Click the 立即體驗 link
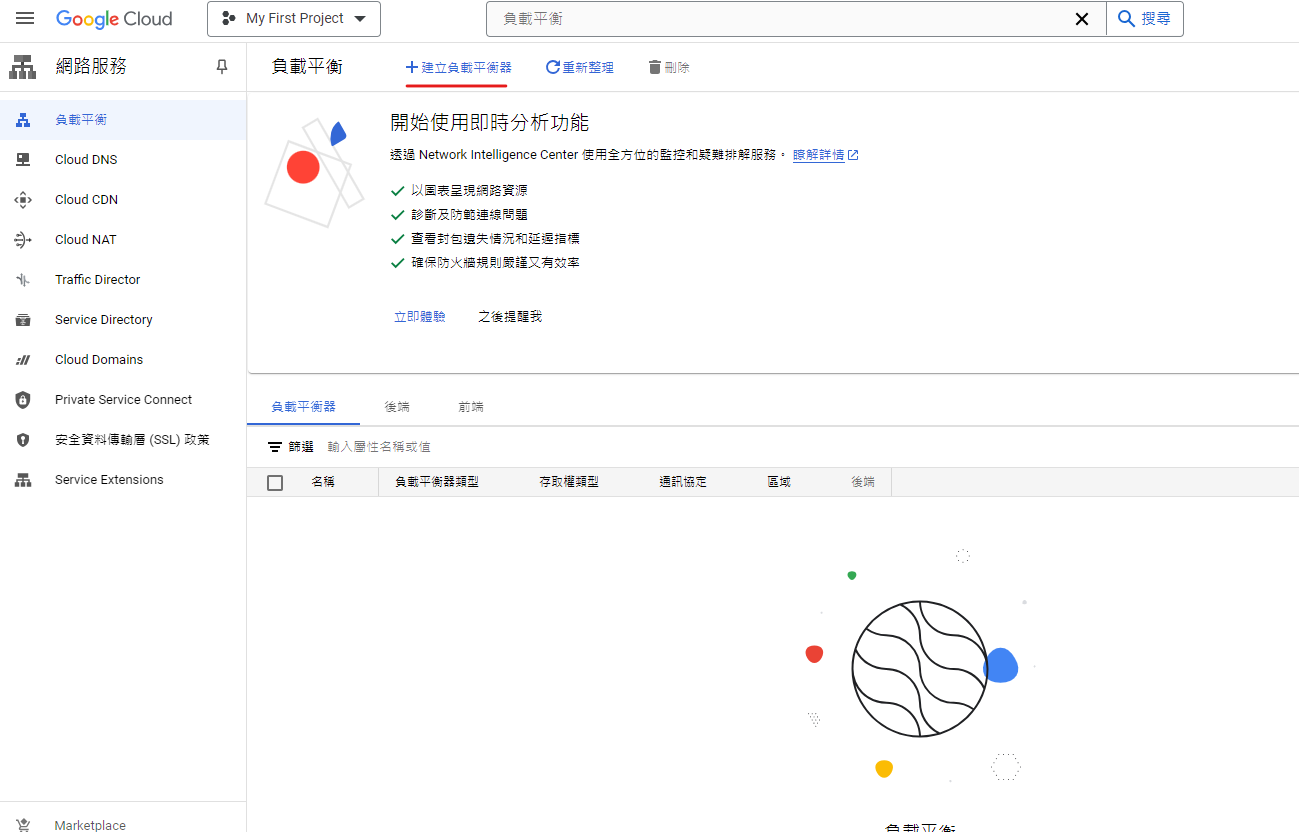 click(x=420, y=317)
